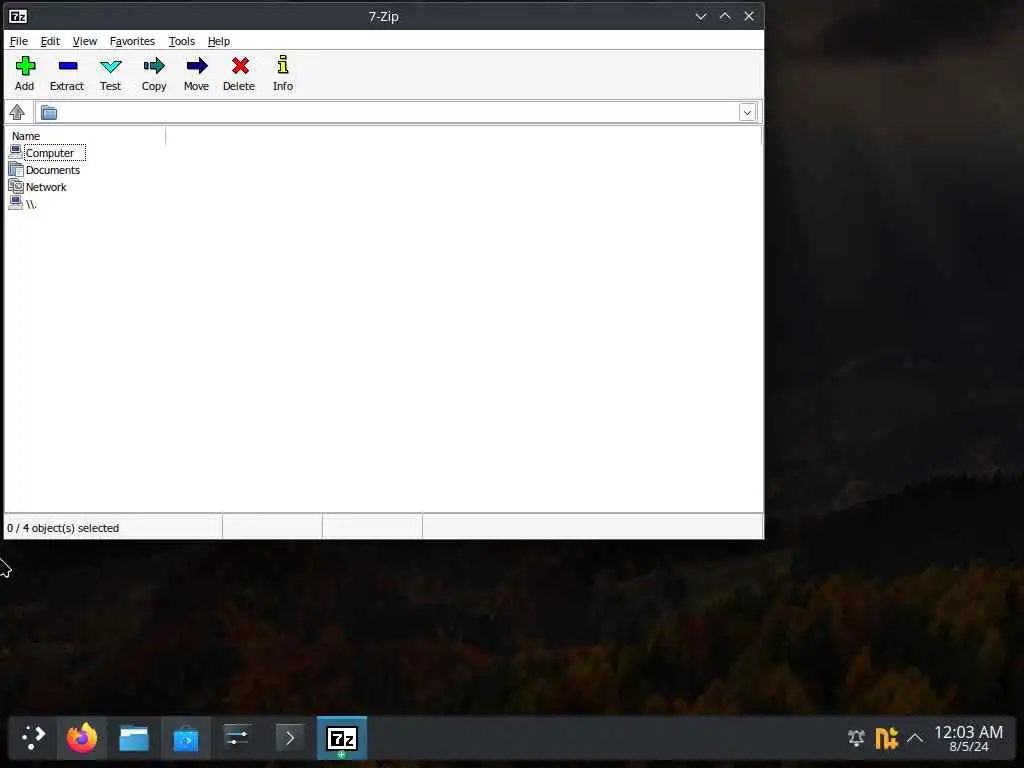Expand the address bar path dropdown
Image resolution: width=1024 pixels, height=768 pixels.
coord(747,112)
